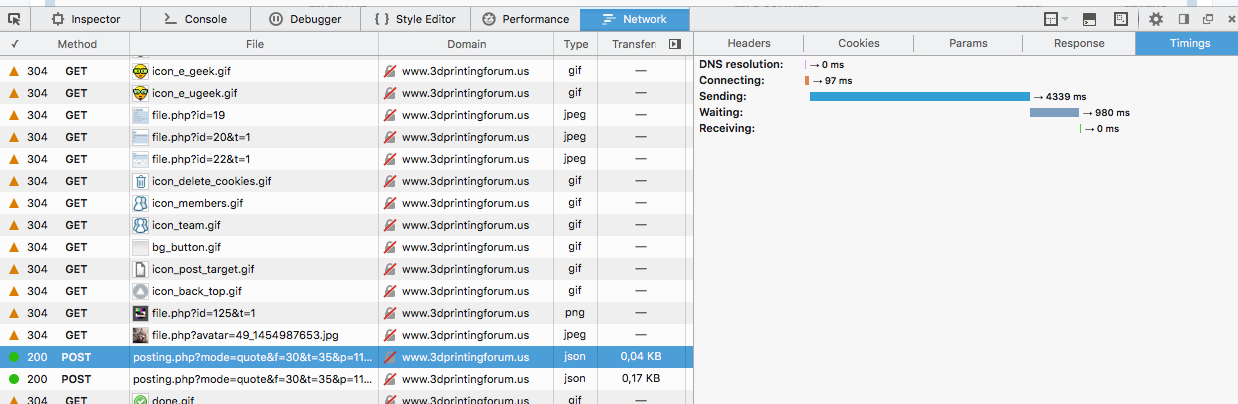Sort requests by Method column
This screenshot has width=1238, height=404.
coord(77,44)
